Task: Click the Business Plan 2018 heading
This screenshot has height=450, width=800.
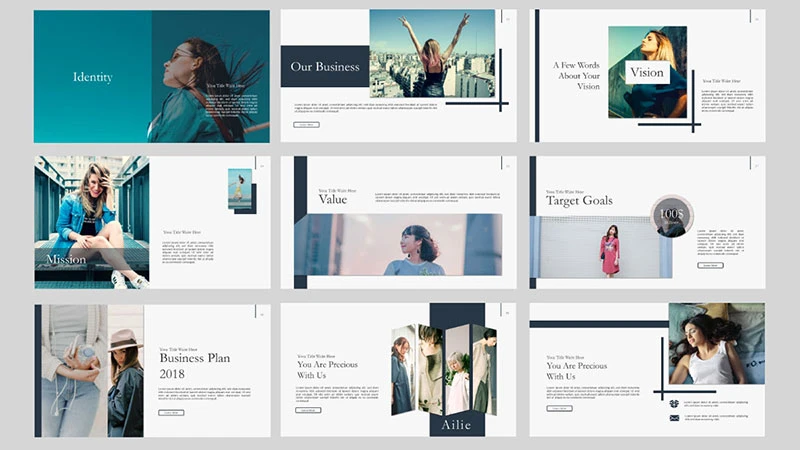Action: click(x=194, y=366)
